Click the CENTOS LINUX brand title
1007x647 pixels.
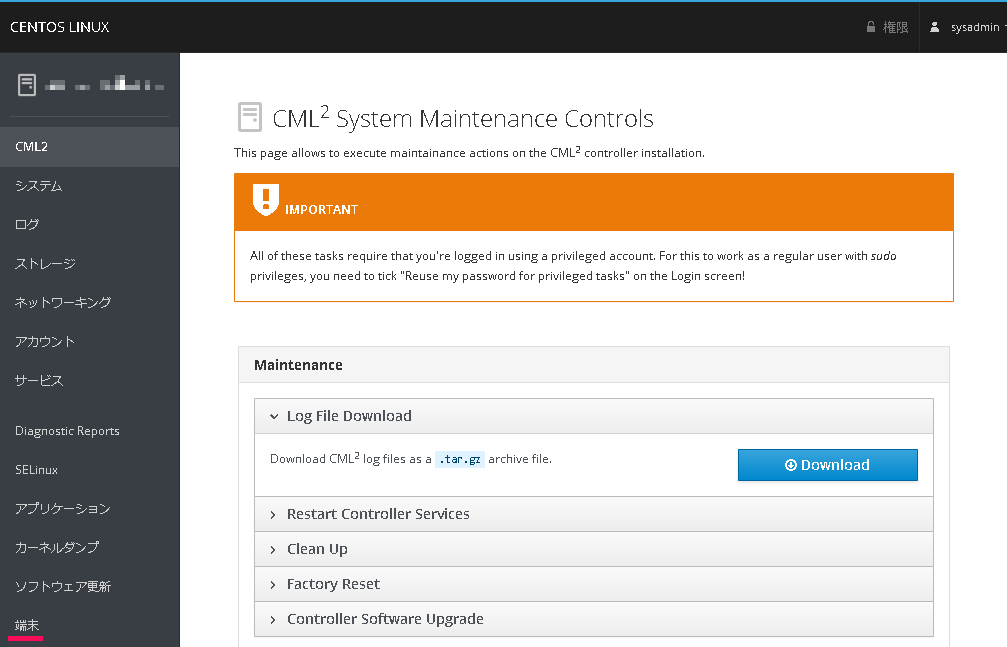point(60,27)
